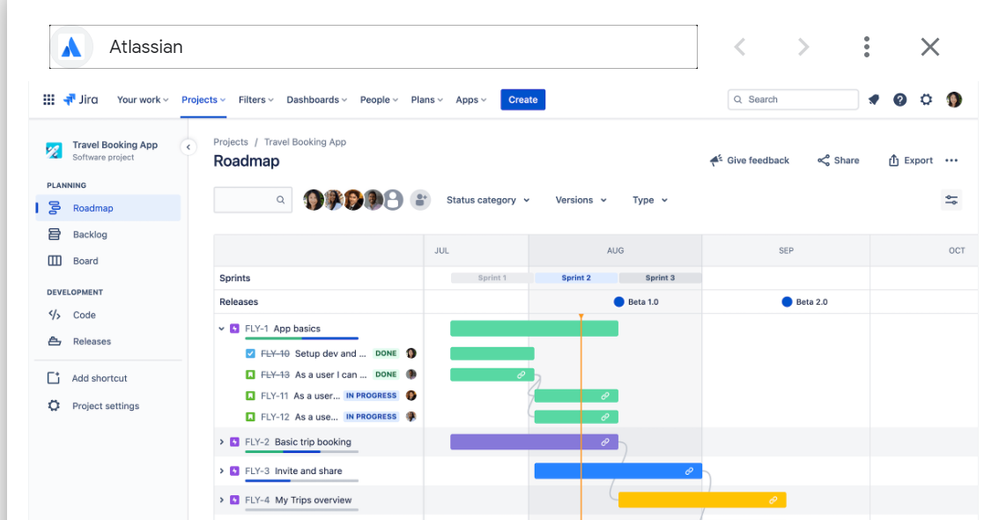Collapse the sidebar with the chevron button
This screenshot has height=520, width=999.
click(188, 147)
